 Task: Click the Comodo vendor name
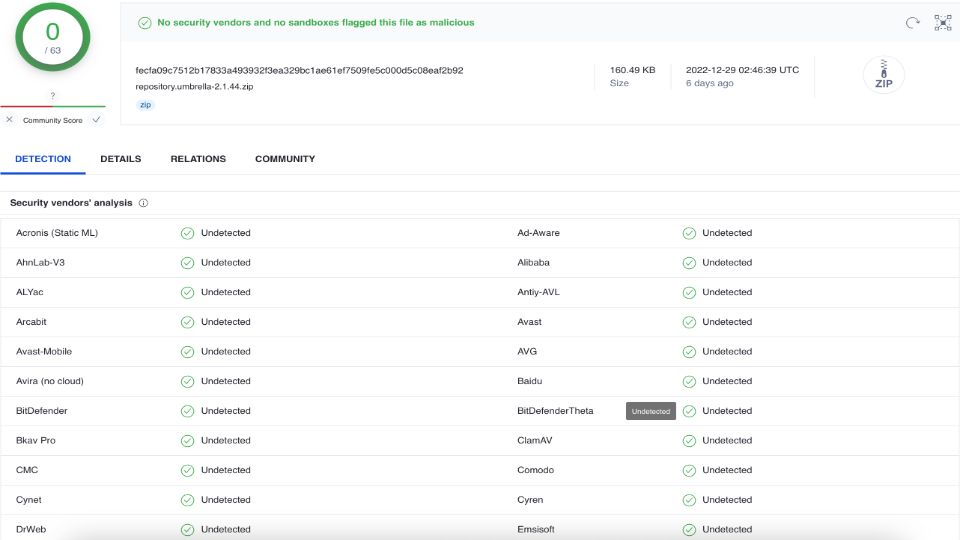coord(536,470)
